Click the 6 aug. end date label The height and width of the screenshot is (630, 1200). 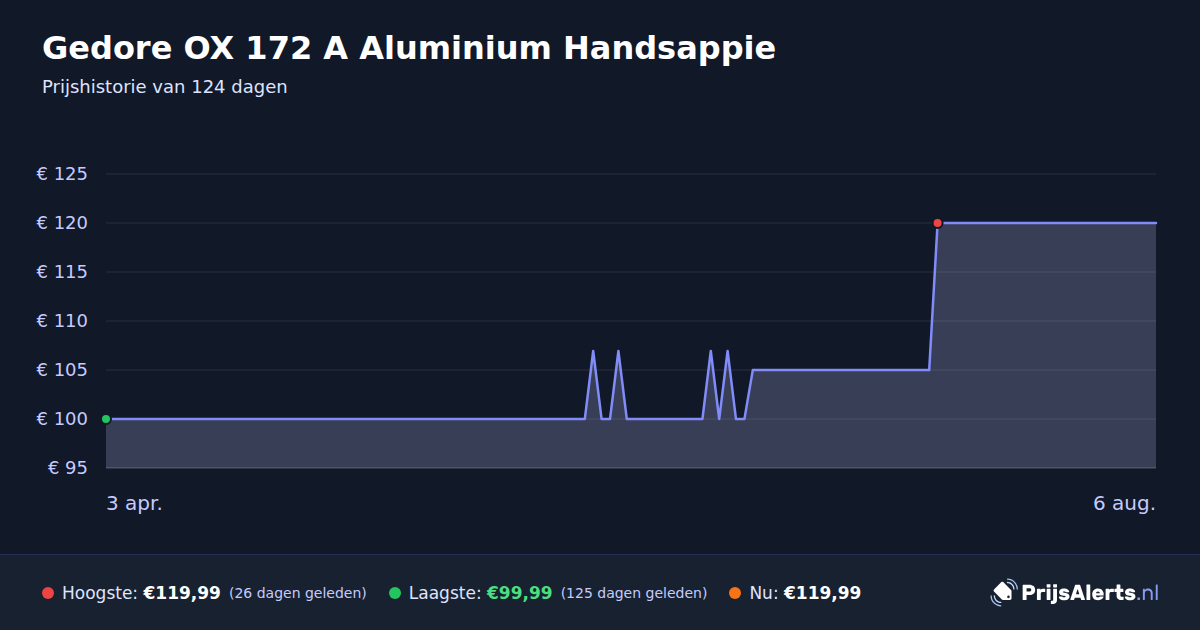tap(1124, 503)
